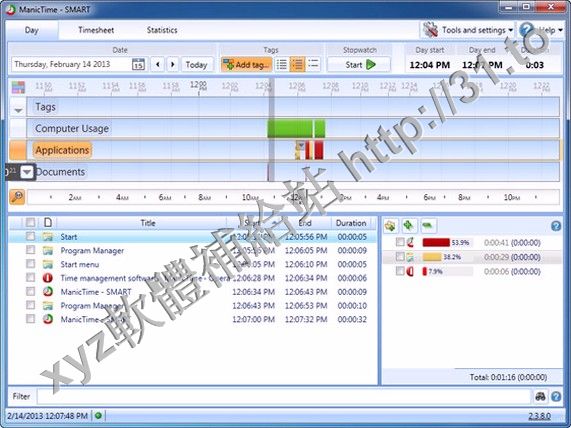Check the 12:06:43 Program Manager checkbox
The width and height of the screenshot is (571, 428).
31,305
